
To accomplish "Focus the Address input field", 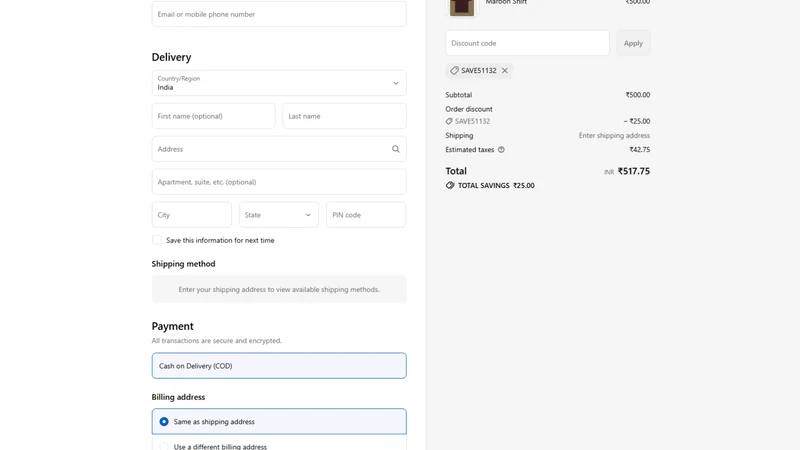I will pos(279,149).
